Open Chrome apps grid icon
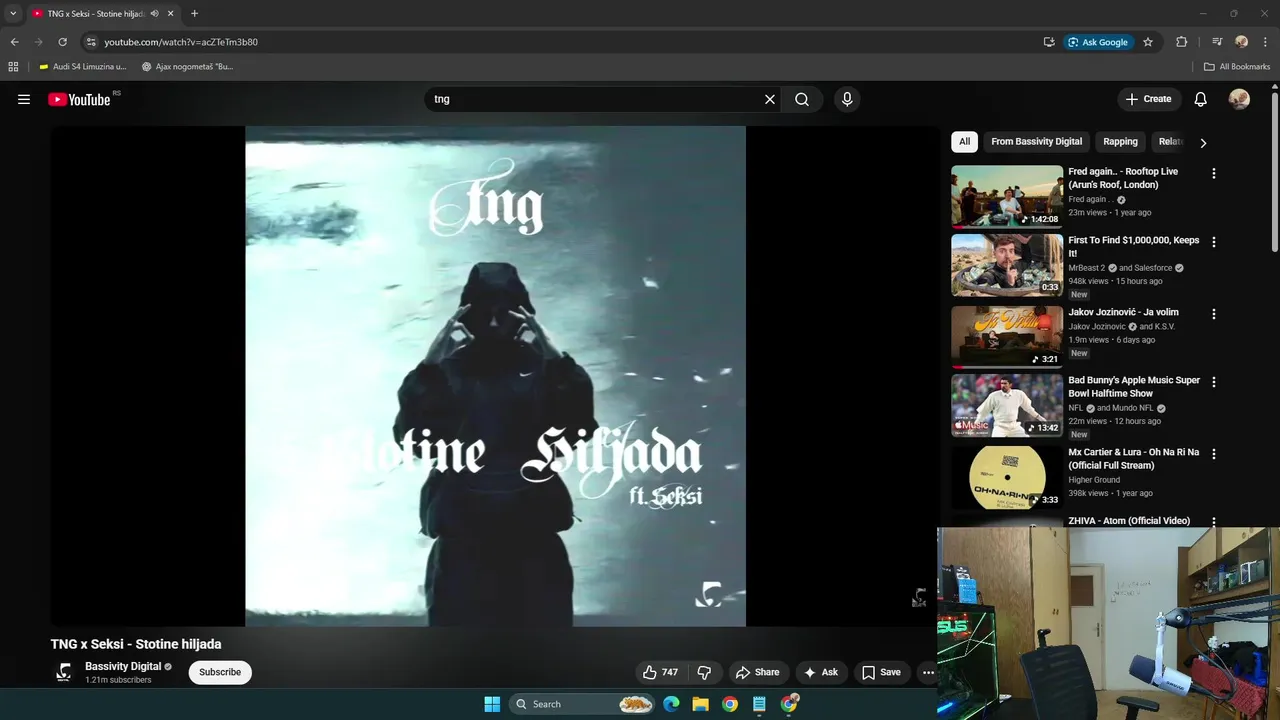 (x=13, y=67)
